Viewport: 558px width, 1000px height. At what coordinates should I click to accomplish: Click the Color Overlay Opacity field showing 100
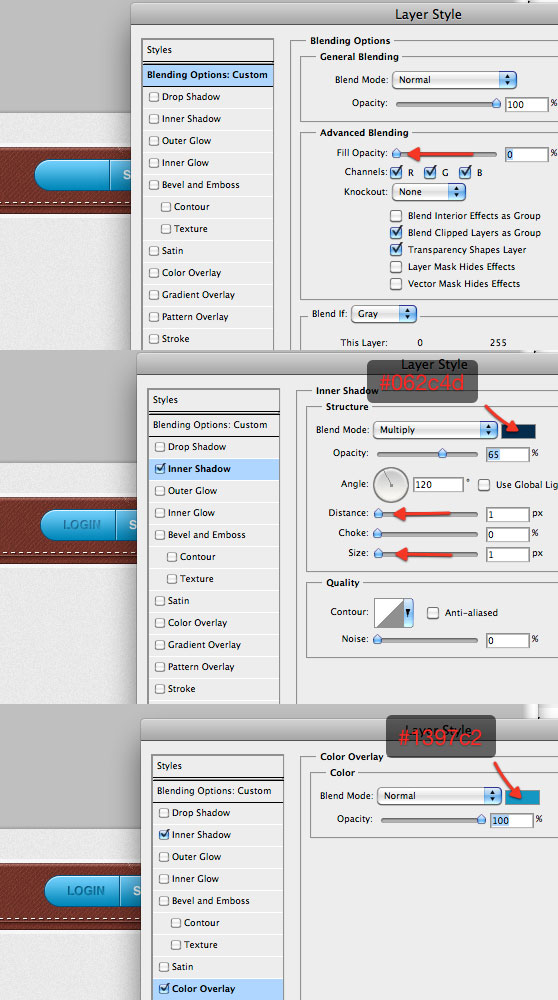(511, 820)
